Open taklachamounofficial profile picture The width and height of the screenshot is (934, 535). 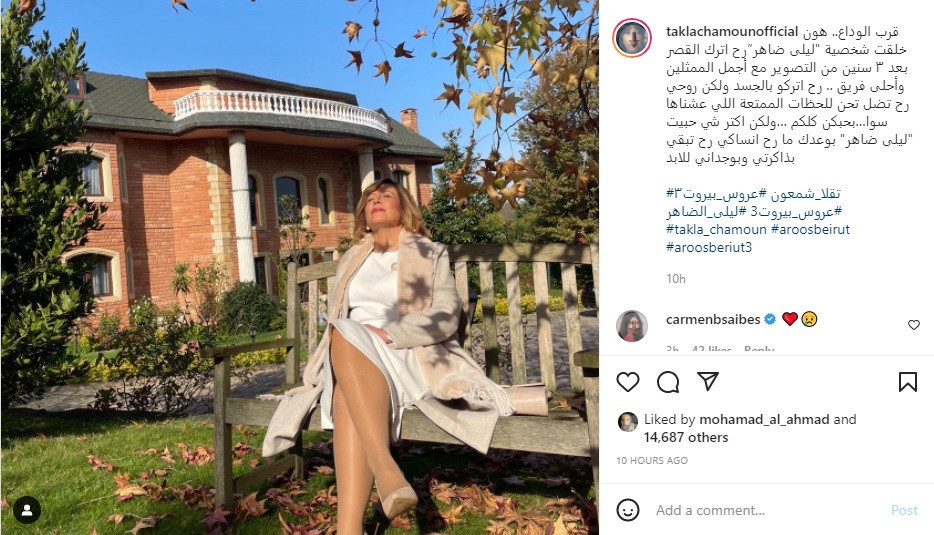tap(632, 38)
